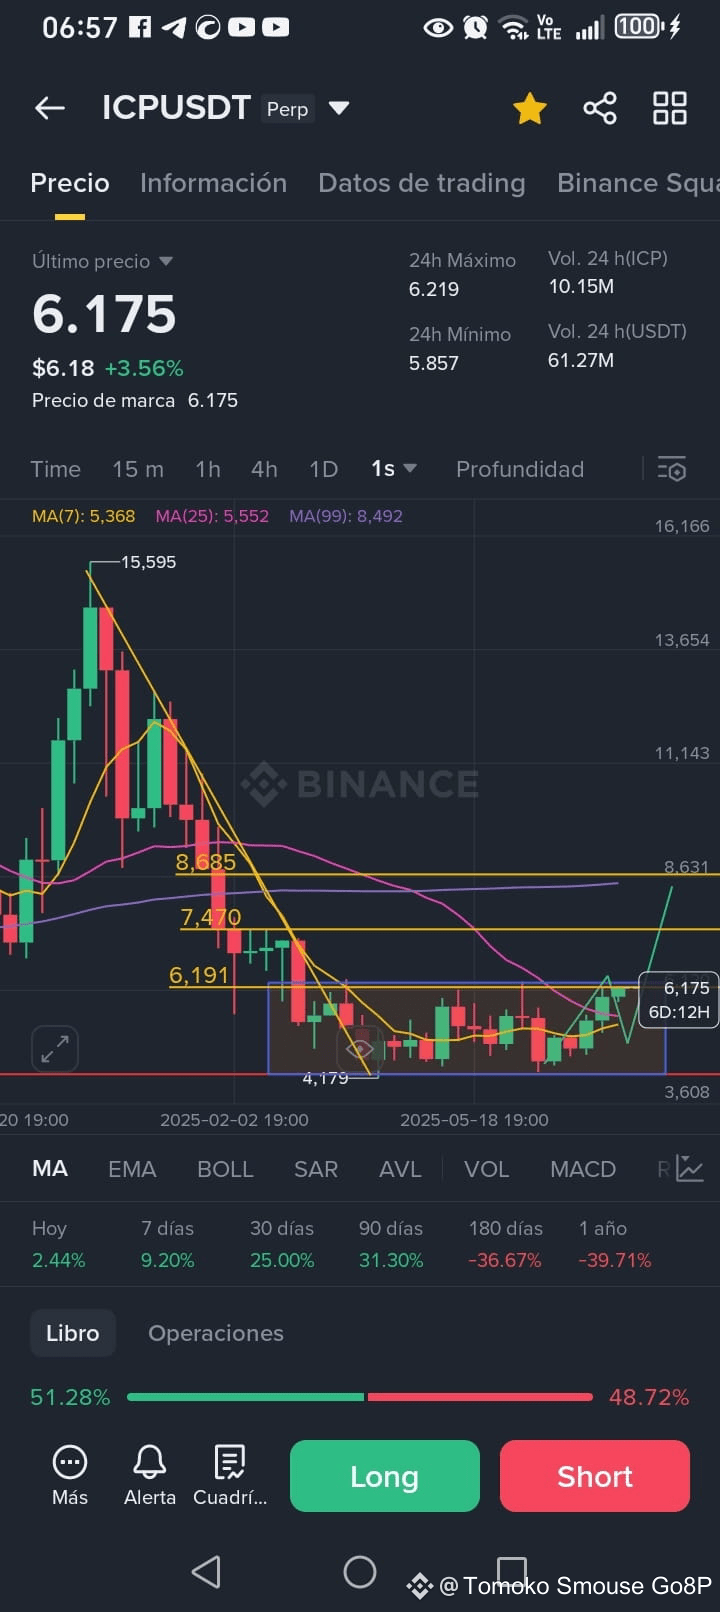This screenshot has width=720, height=1612.
Task: Tap the MA(25): 5,552 indicator label
Action: [x=212, y=516]
